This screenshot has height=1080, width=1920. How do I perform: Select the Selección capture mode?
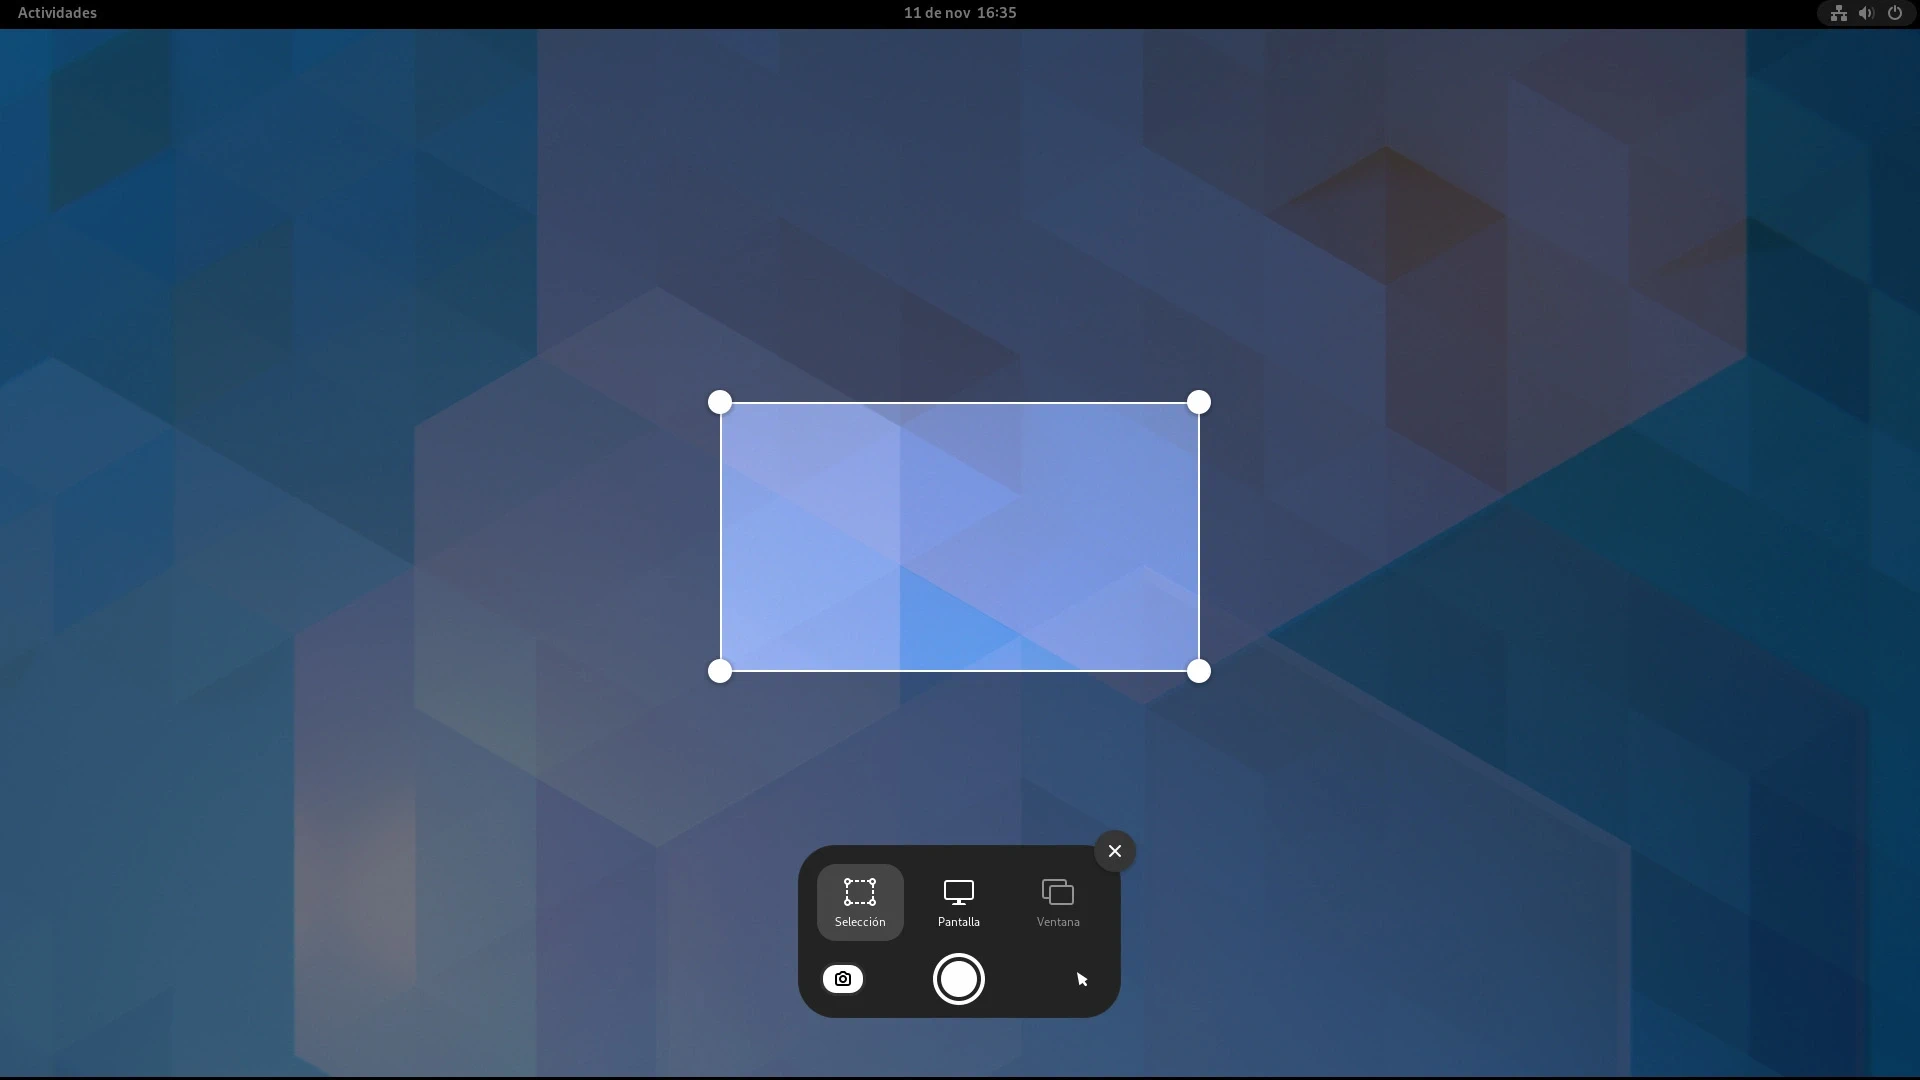point(860,901)
